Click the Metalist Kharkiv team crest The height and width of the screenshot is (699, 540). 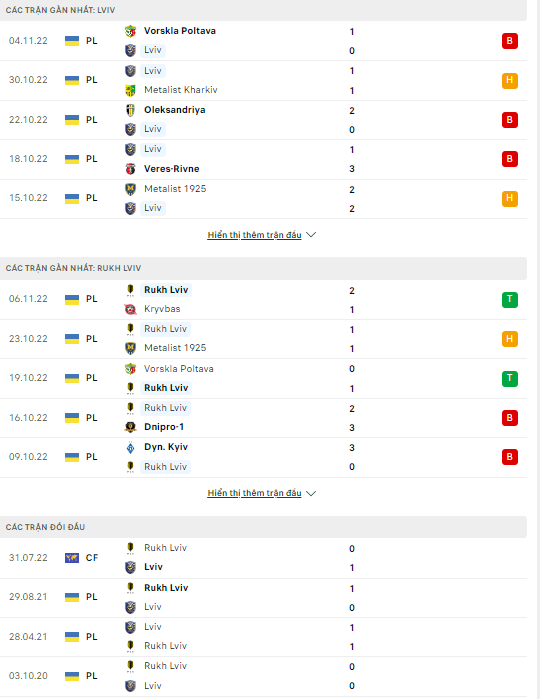pyautogui.click(x=130, y=90)
